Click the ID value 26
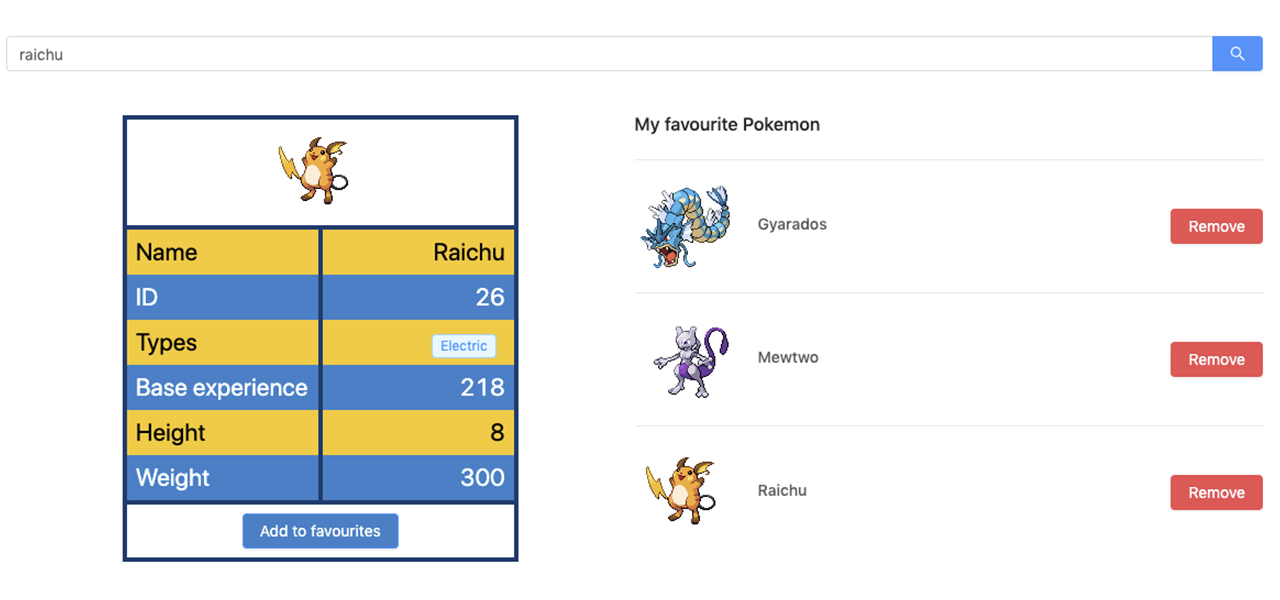This screenshot has width=1280, height=600. tap(490, 297)
